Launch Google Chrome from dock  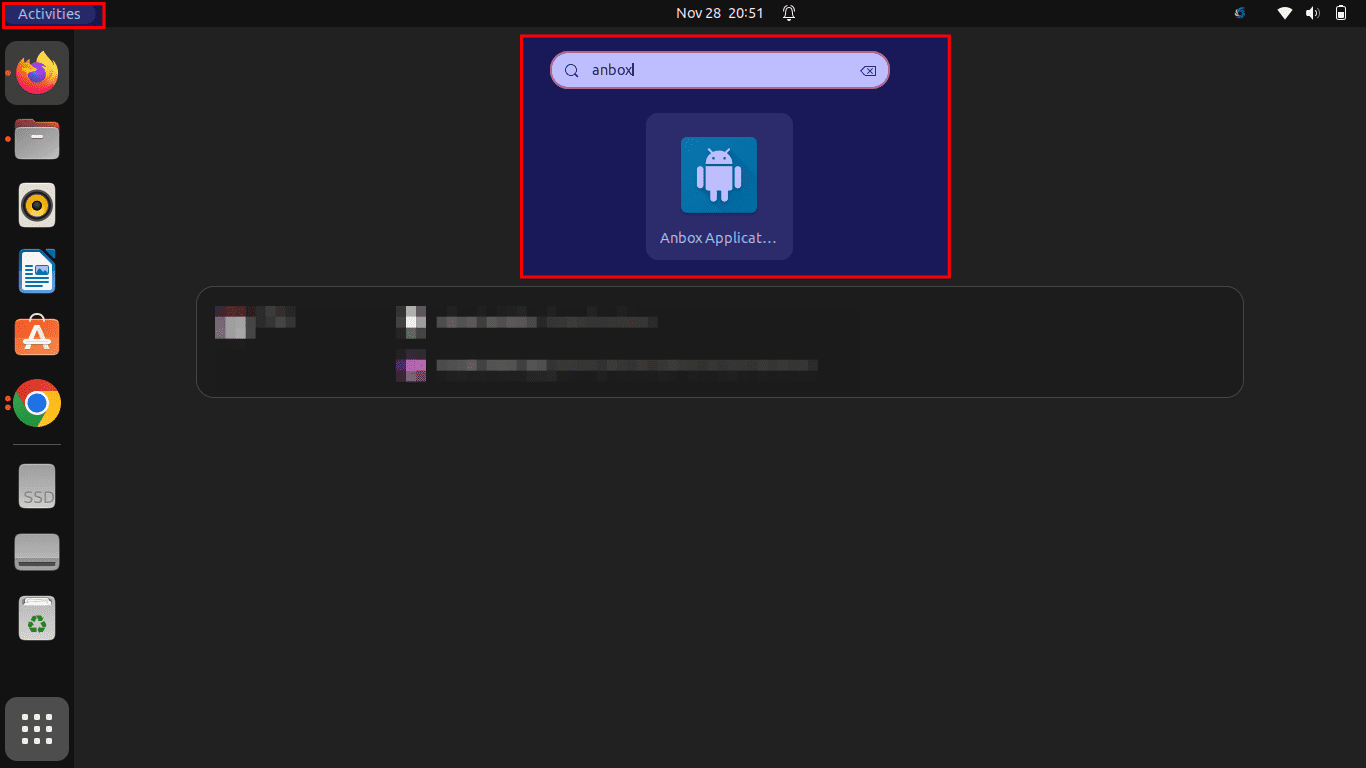(x=37, y=403)
